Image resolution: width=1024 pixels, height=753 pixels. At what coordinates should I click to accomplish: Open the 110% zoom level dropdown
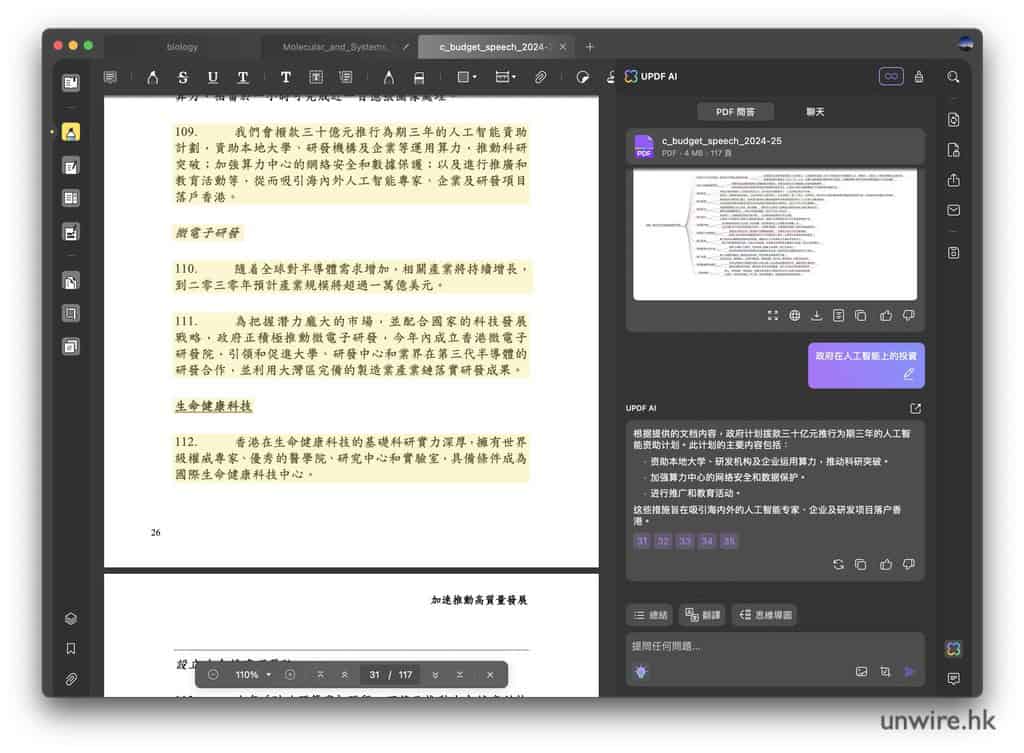coord(254,675)
